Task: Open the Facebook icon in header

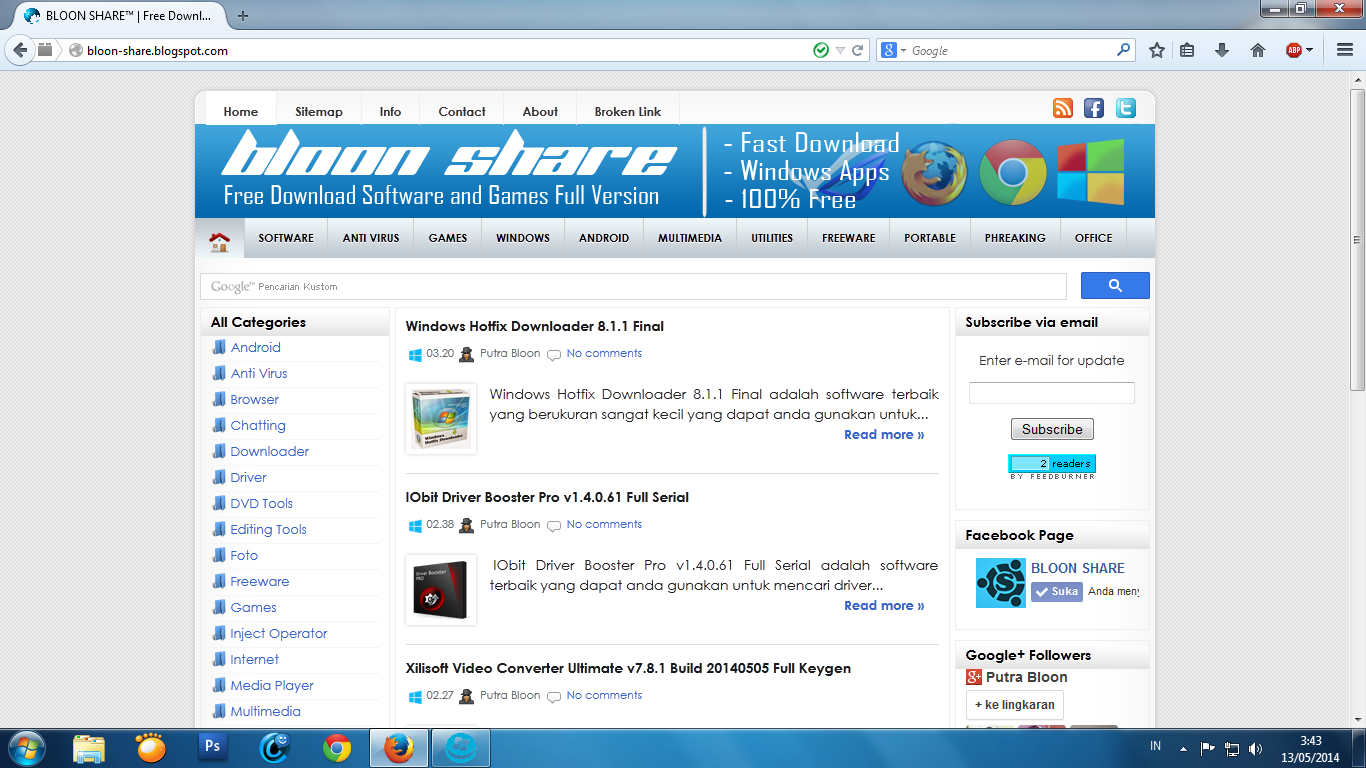Action: pyautogui.click(x=1094, y=108)
